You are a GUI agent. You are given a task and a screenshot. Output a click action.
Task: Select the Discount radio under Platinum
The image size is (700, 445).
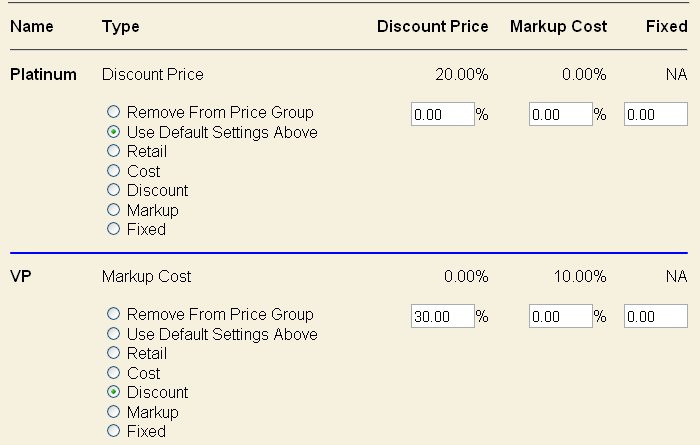[114, 190]
